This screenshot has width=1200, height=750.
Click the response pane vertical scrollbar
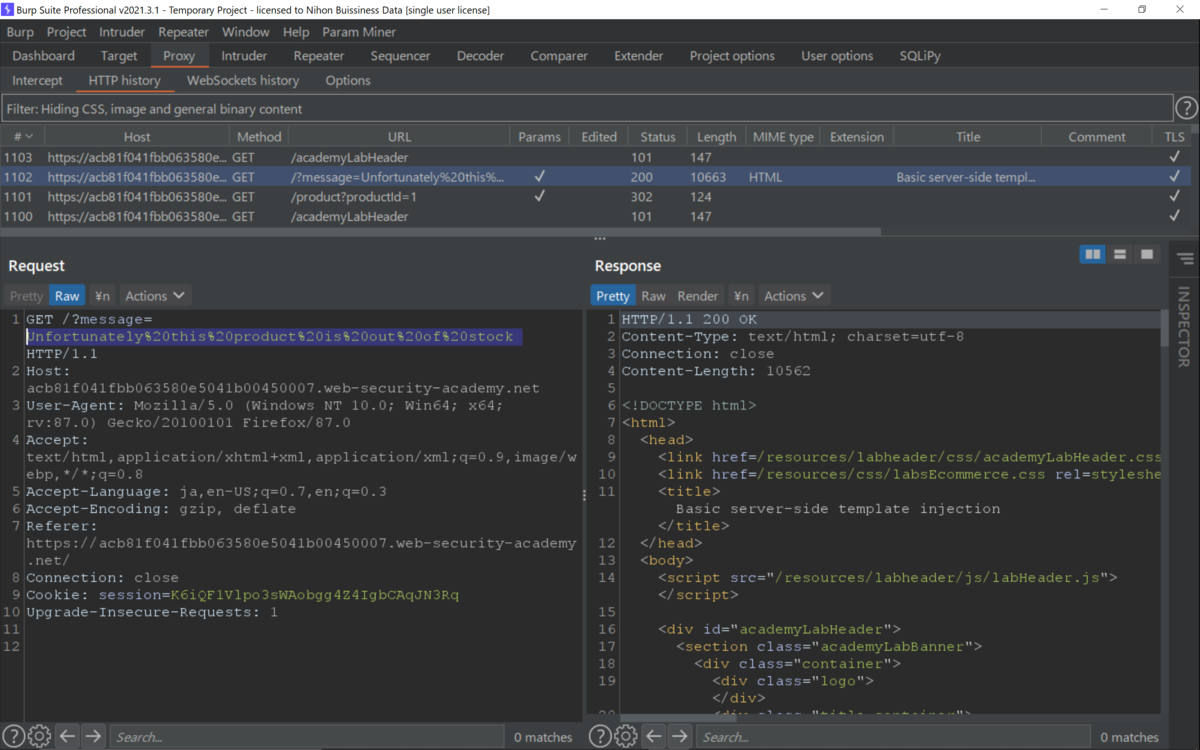click(x=1163, y=328)
